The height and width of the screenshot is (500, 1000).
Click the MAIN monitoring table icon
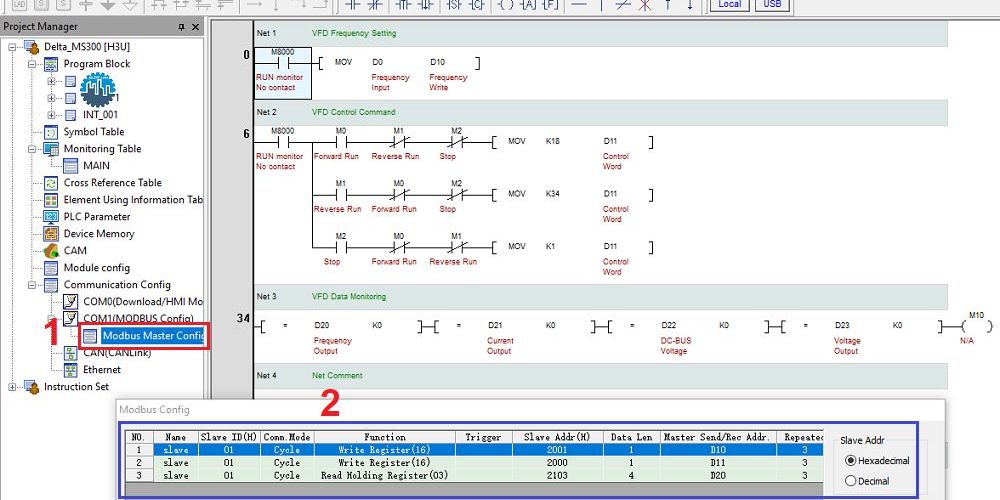point(71,166)
